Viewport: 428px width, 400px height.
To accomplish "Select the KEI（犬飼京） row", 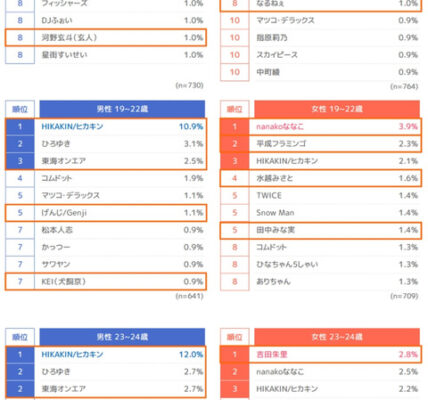I will point(106,282).
